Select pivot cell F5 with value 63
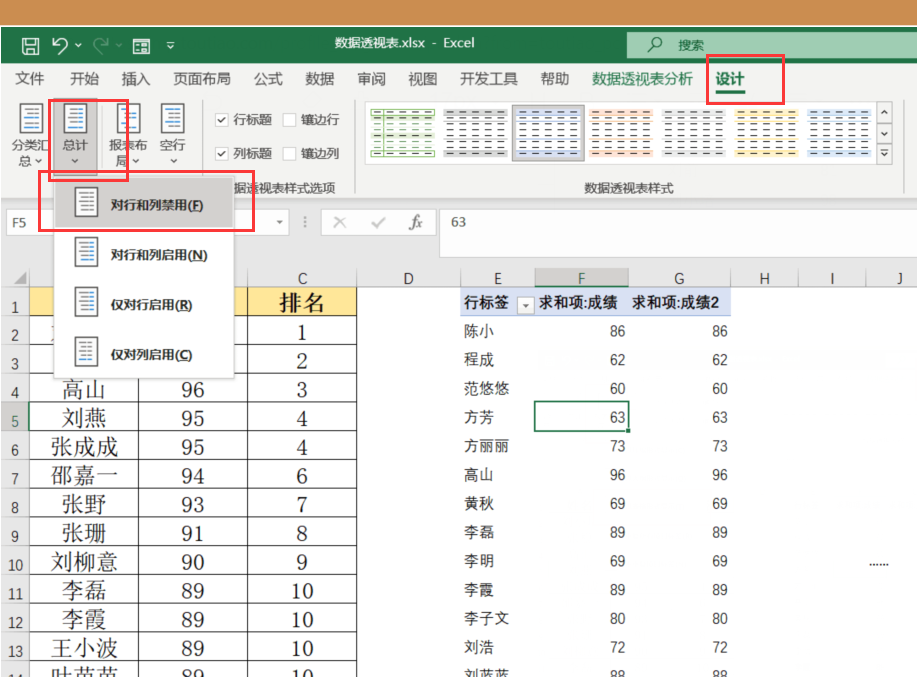Screen dimensions: 917x677 tap(581, 417)
